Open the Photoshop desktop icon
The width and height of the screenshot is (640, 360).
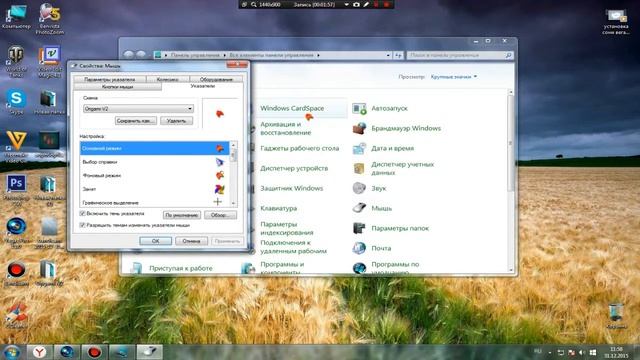(16, 190)
